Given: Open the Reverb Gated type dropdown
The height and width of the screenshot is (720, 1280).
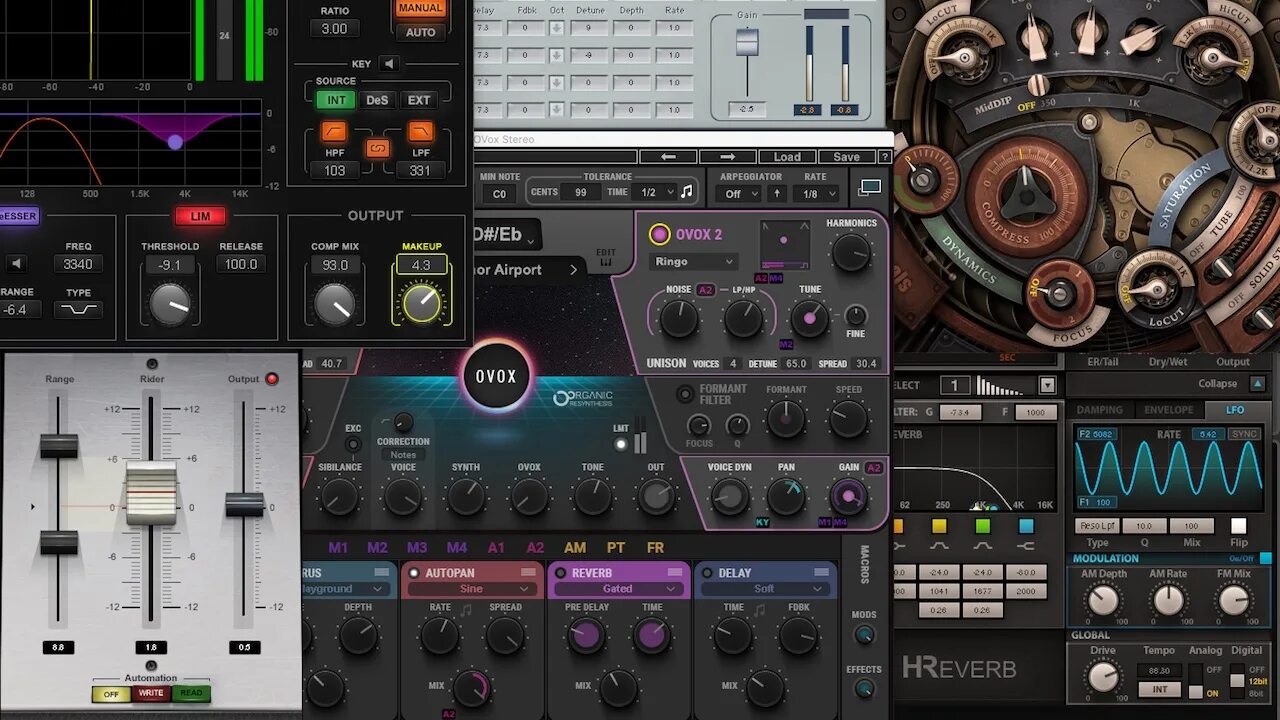Looking at the screenshot, I should point(617,589).
